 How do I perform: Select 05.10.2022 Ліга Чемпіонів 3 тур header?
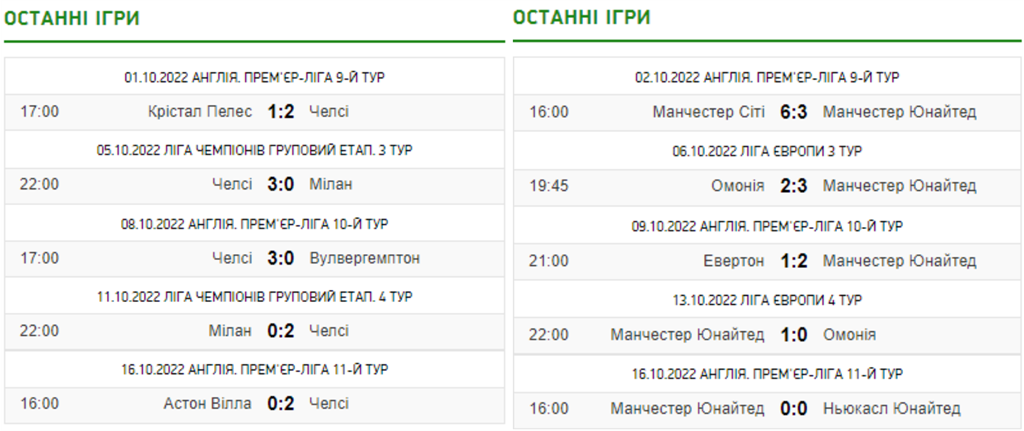[x=255, y=150]
